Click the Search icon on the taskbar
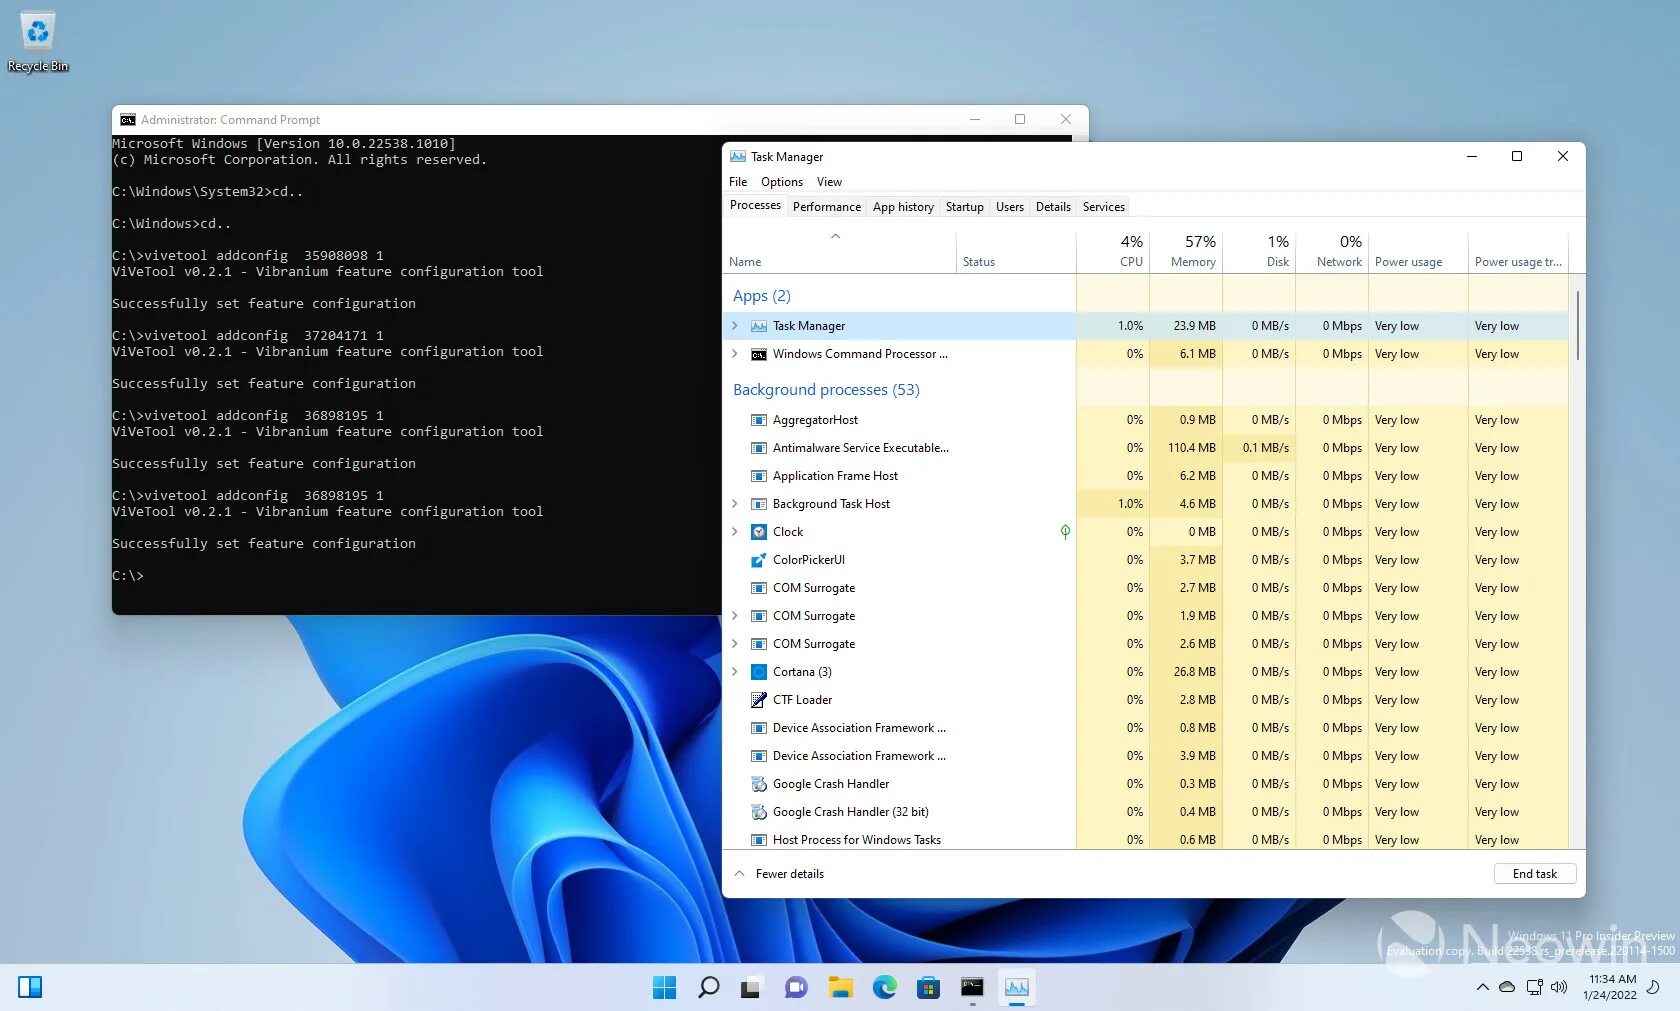The height and width of the screenshot is (1011, 1680). (x=708, y=987)
